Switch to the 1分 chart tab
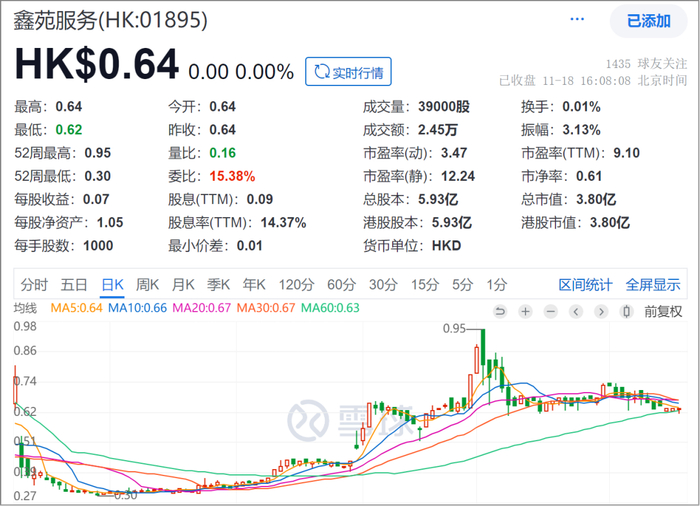Image resolution: width=700 pixels, height=506 pixels. (496, 284)
